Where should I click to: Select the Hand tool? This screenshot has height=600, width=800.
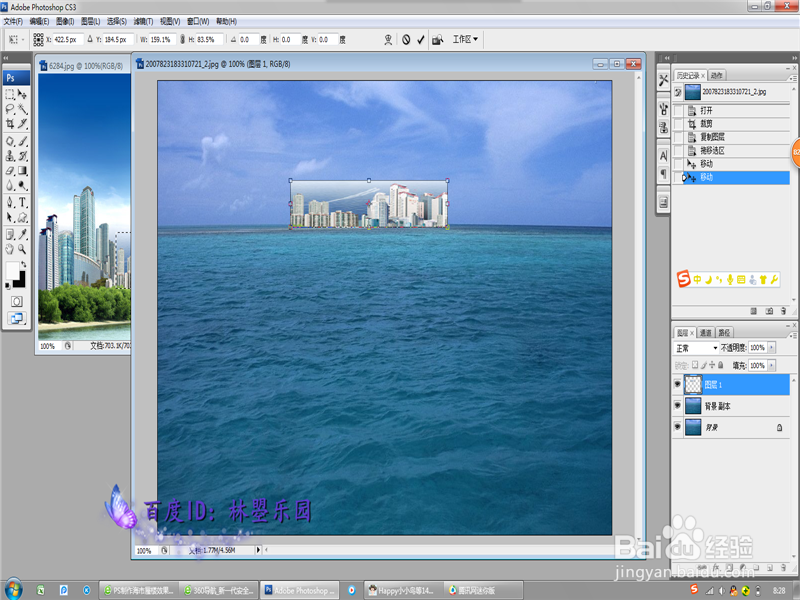point(10,249)
